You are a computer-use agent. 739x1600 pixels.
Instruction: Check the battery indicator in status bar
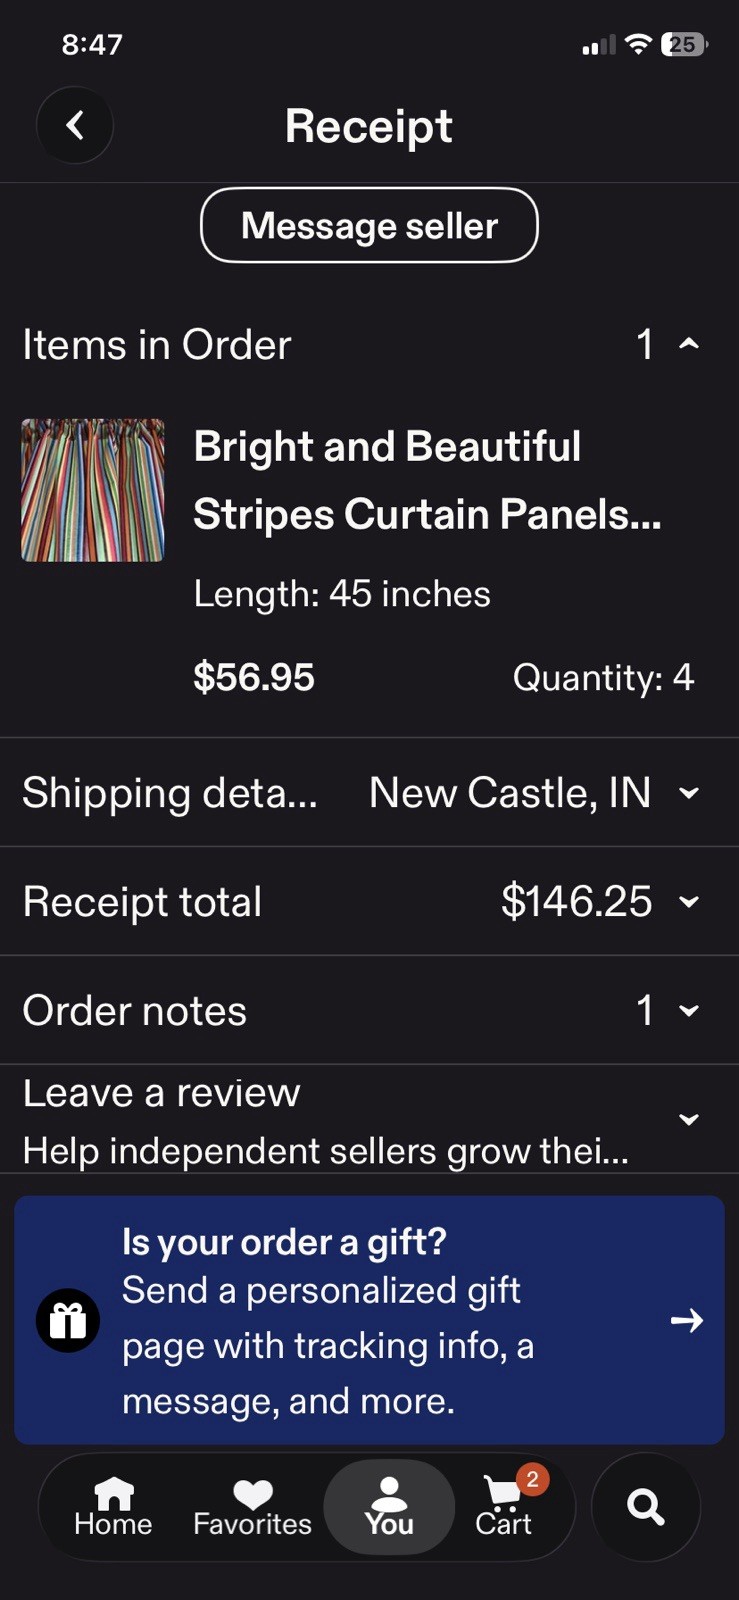[684, 44]
